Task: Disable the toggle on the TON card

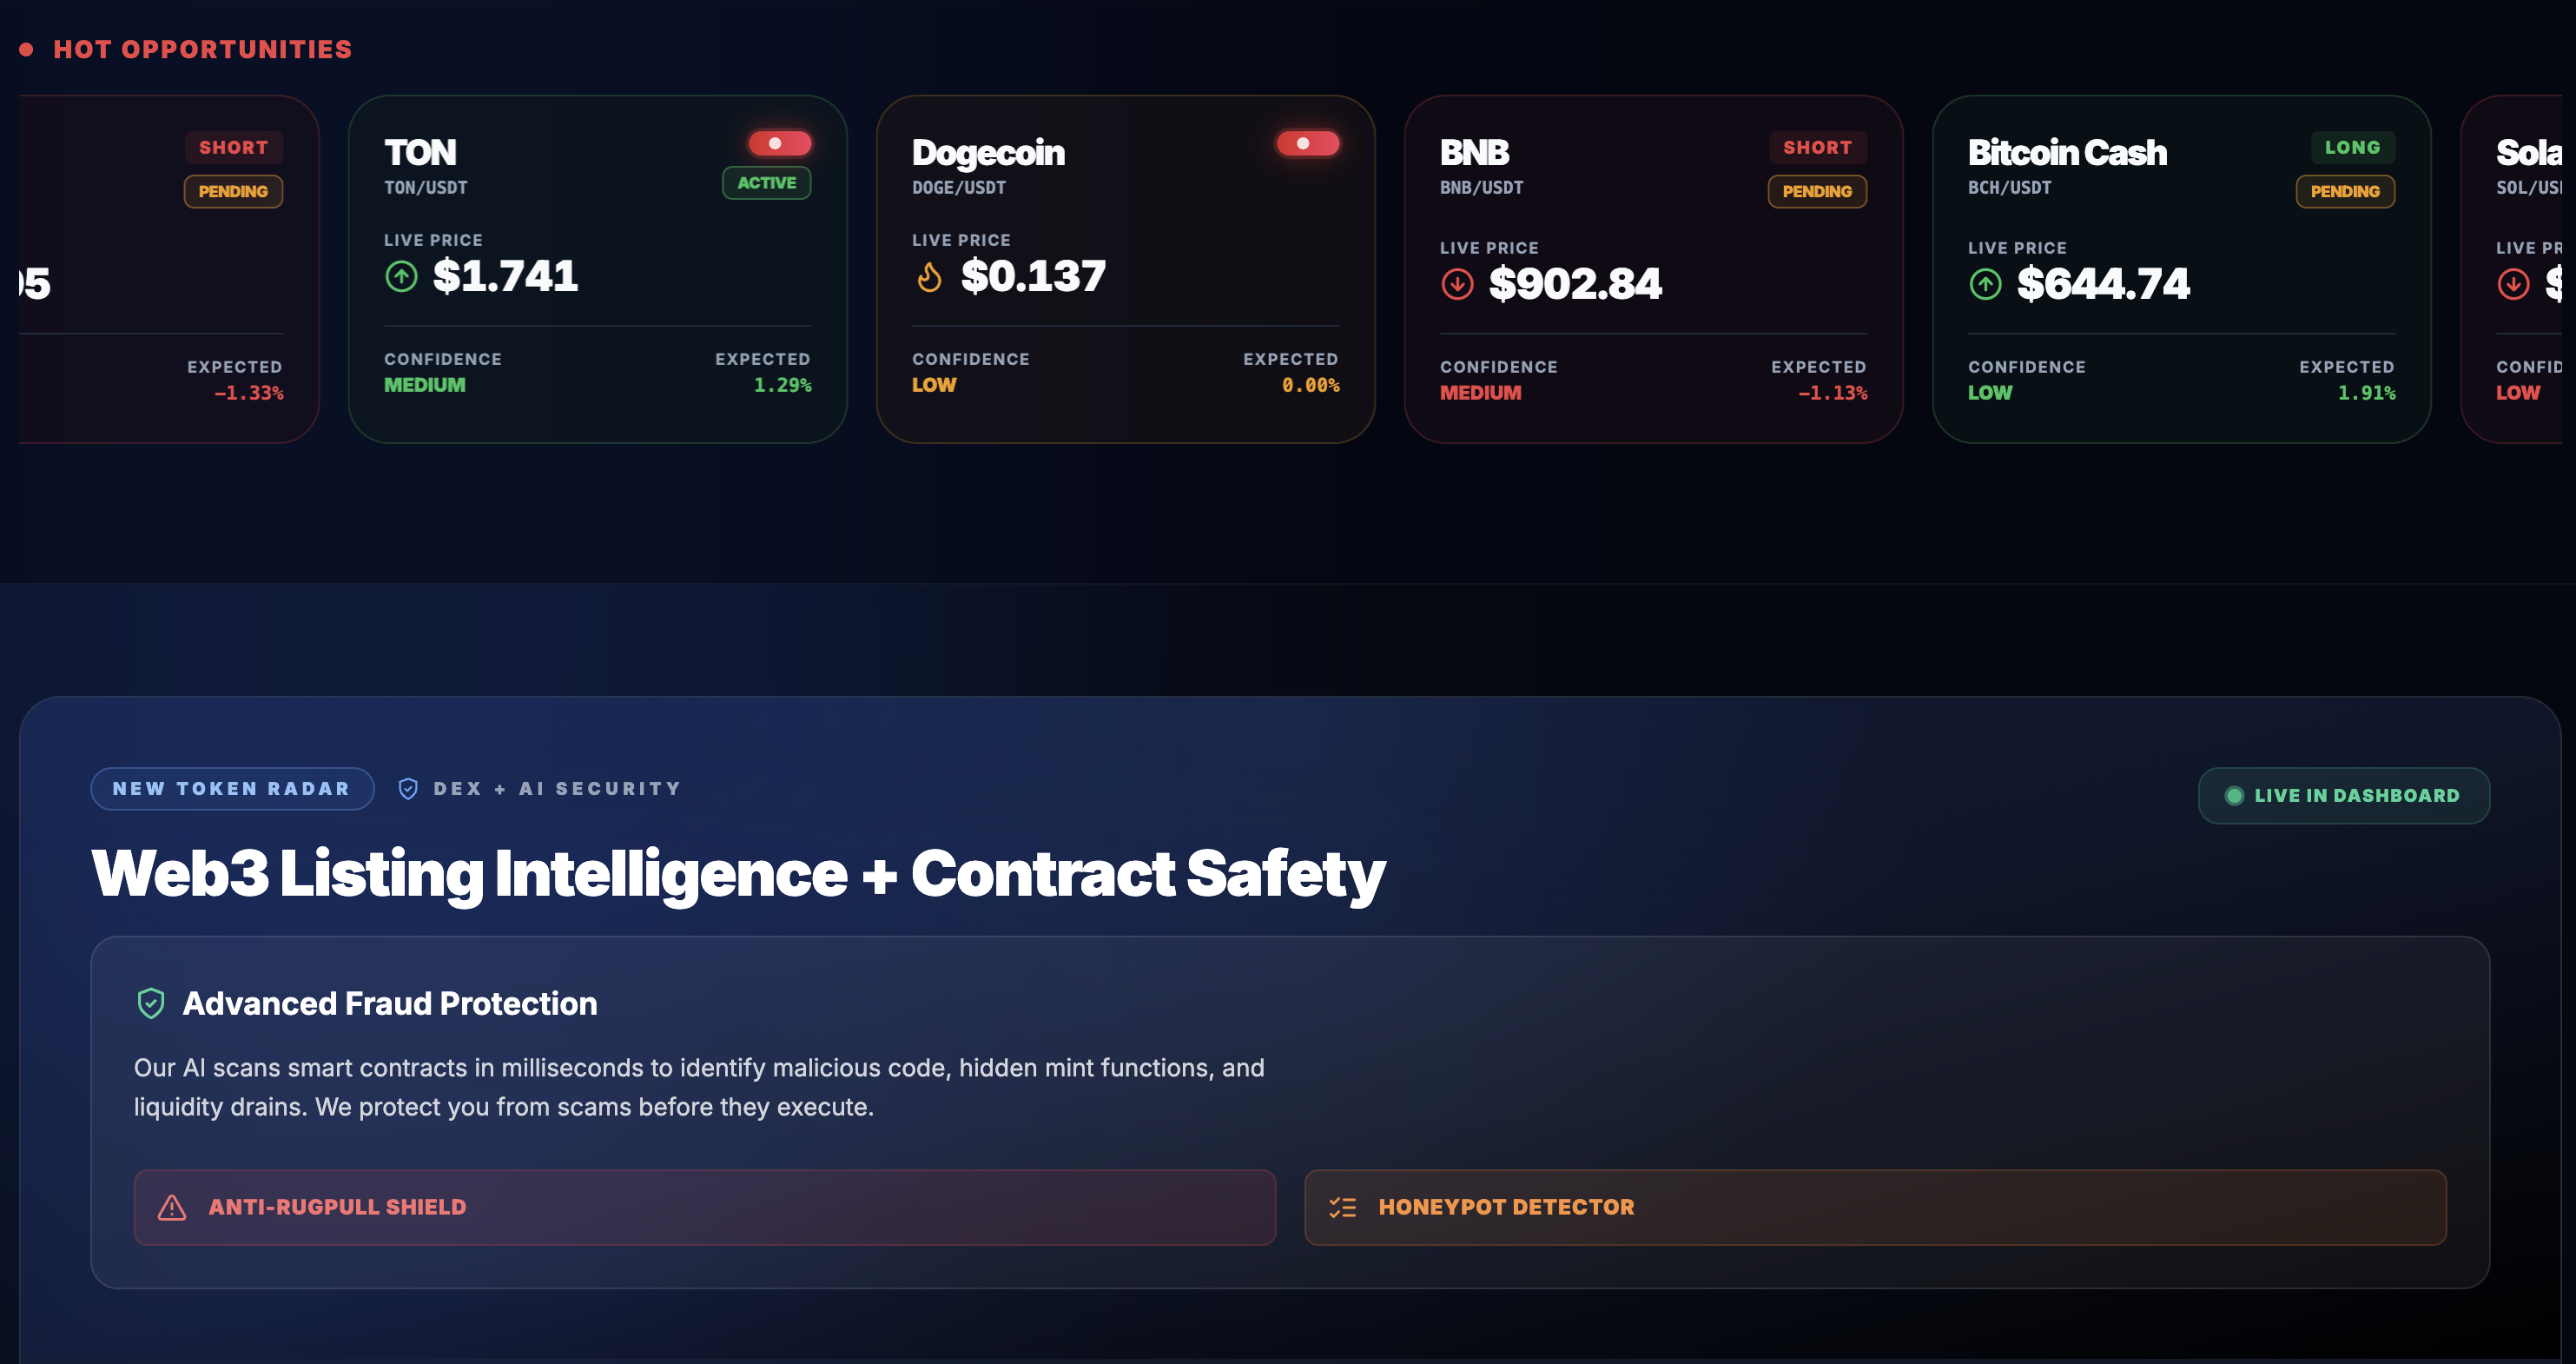Action: [x=781, y=143]
